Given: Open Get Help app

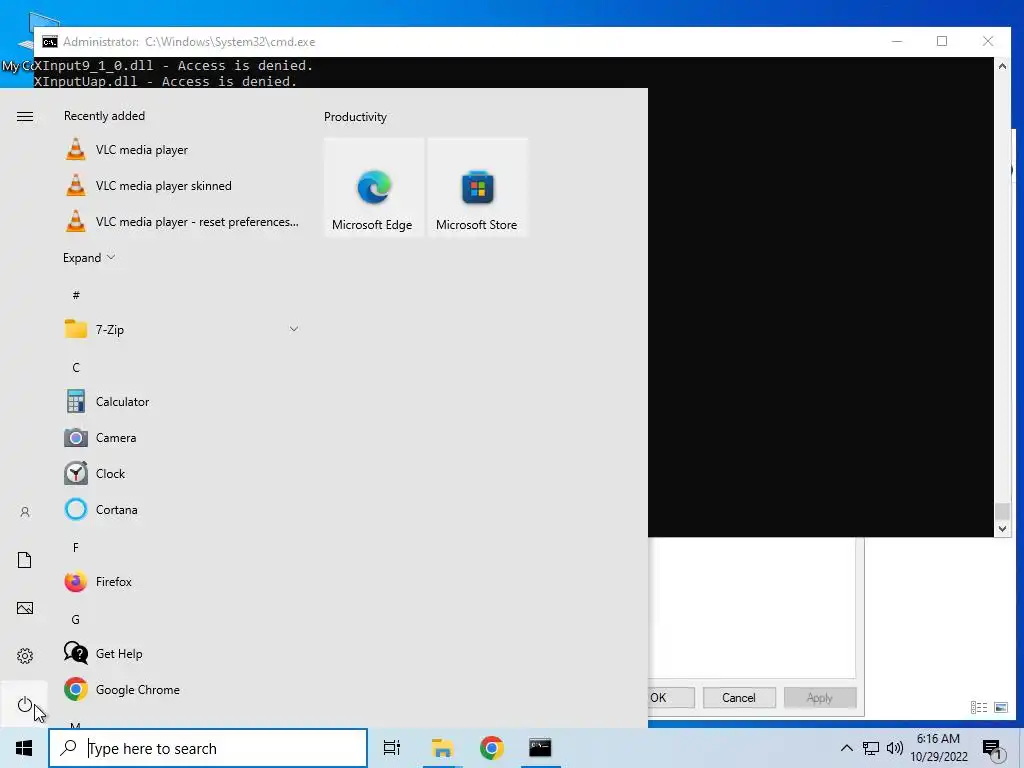Looking at the screenshot, I should click(182, 653).
